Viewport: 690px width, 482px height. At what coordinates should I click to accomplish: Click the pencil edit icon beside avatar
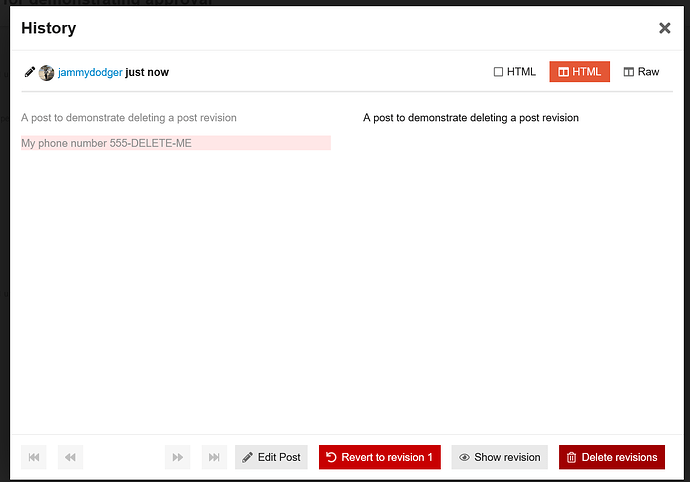pyautogui.click(x=29, y=72)
